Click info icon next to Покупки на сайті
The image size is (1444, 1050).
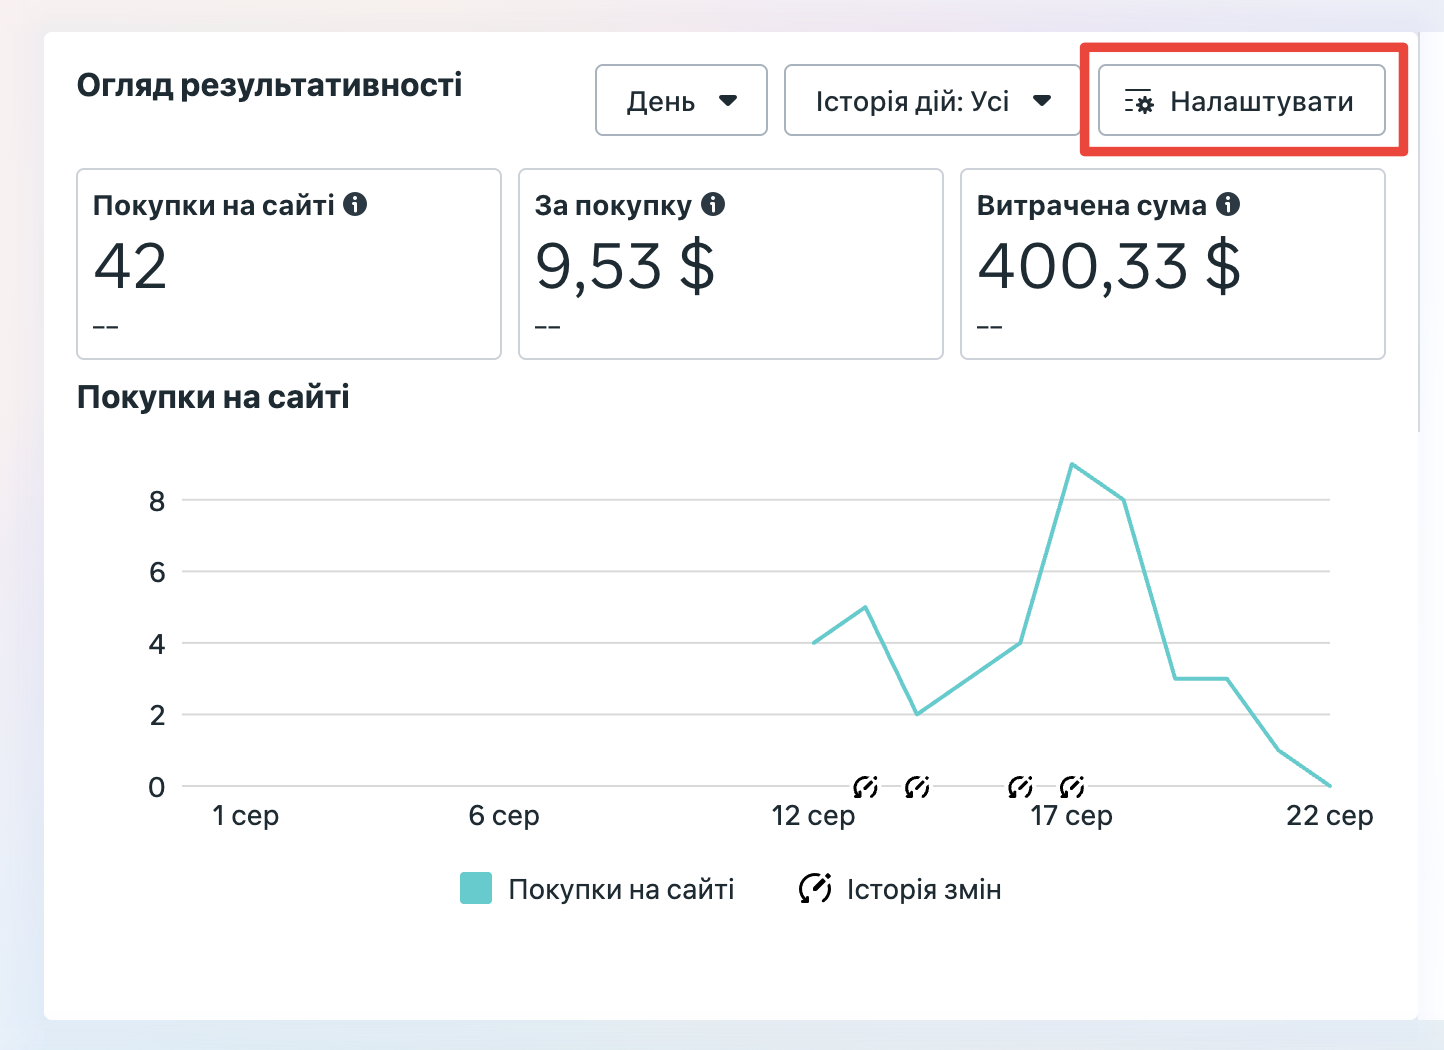355,204
